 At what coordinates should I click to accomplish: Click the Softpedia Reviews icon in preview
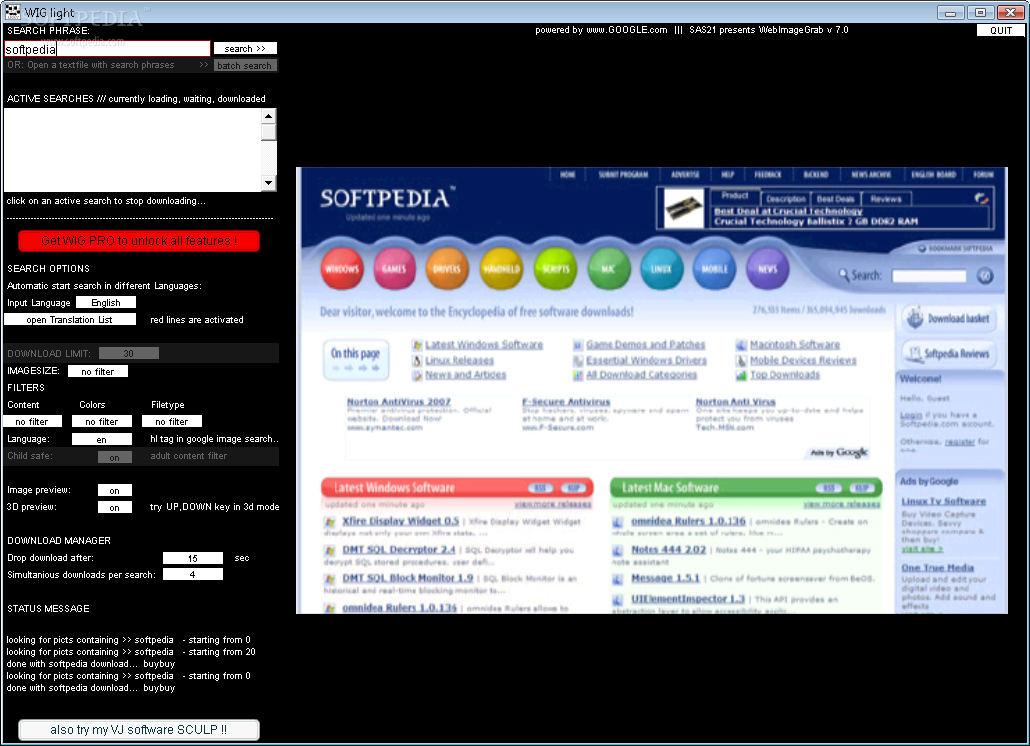coord(914,353)
